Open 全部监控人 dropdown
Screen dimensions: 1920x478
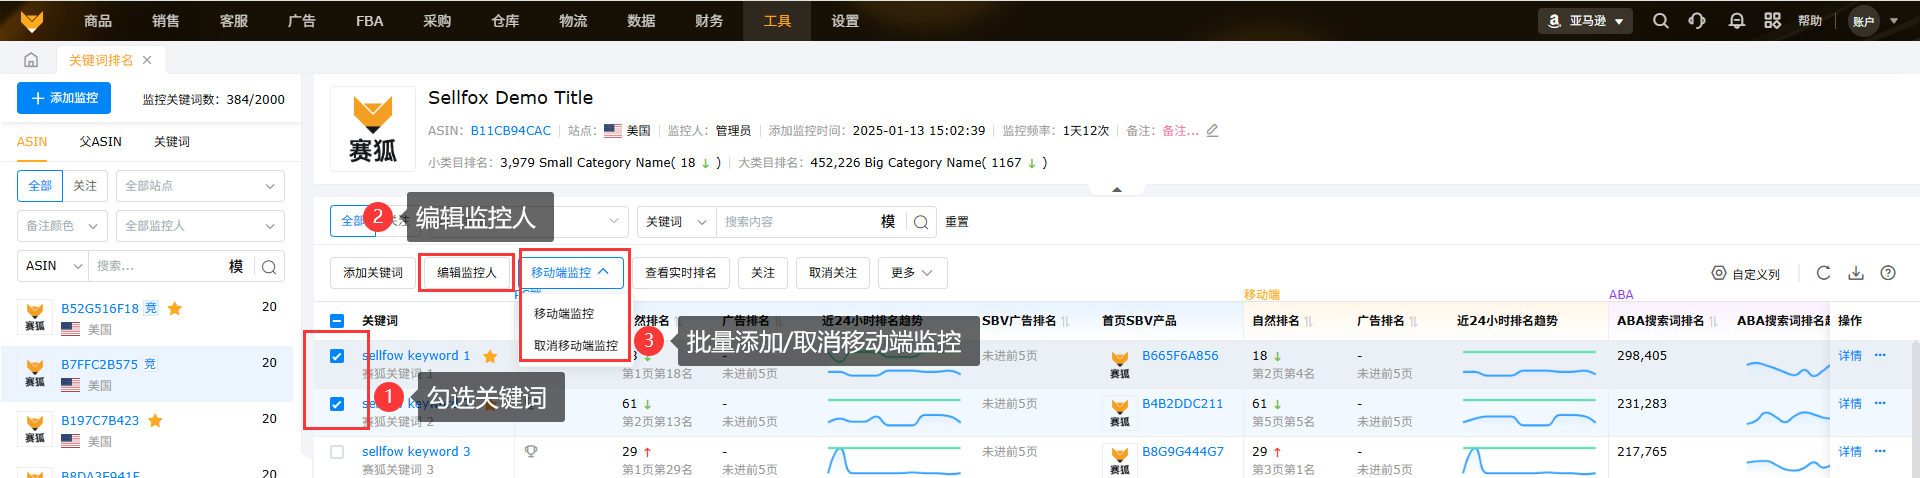pyautogui.click(x=200, y=226)
